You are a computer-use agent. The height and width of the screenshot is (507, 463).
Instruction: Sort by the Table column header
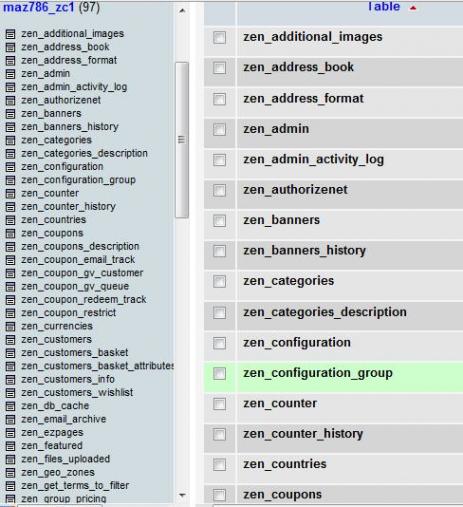pos(384,6)
